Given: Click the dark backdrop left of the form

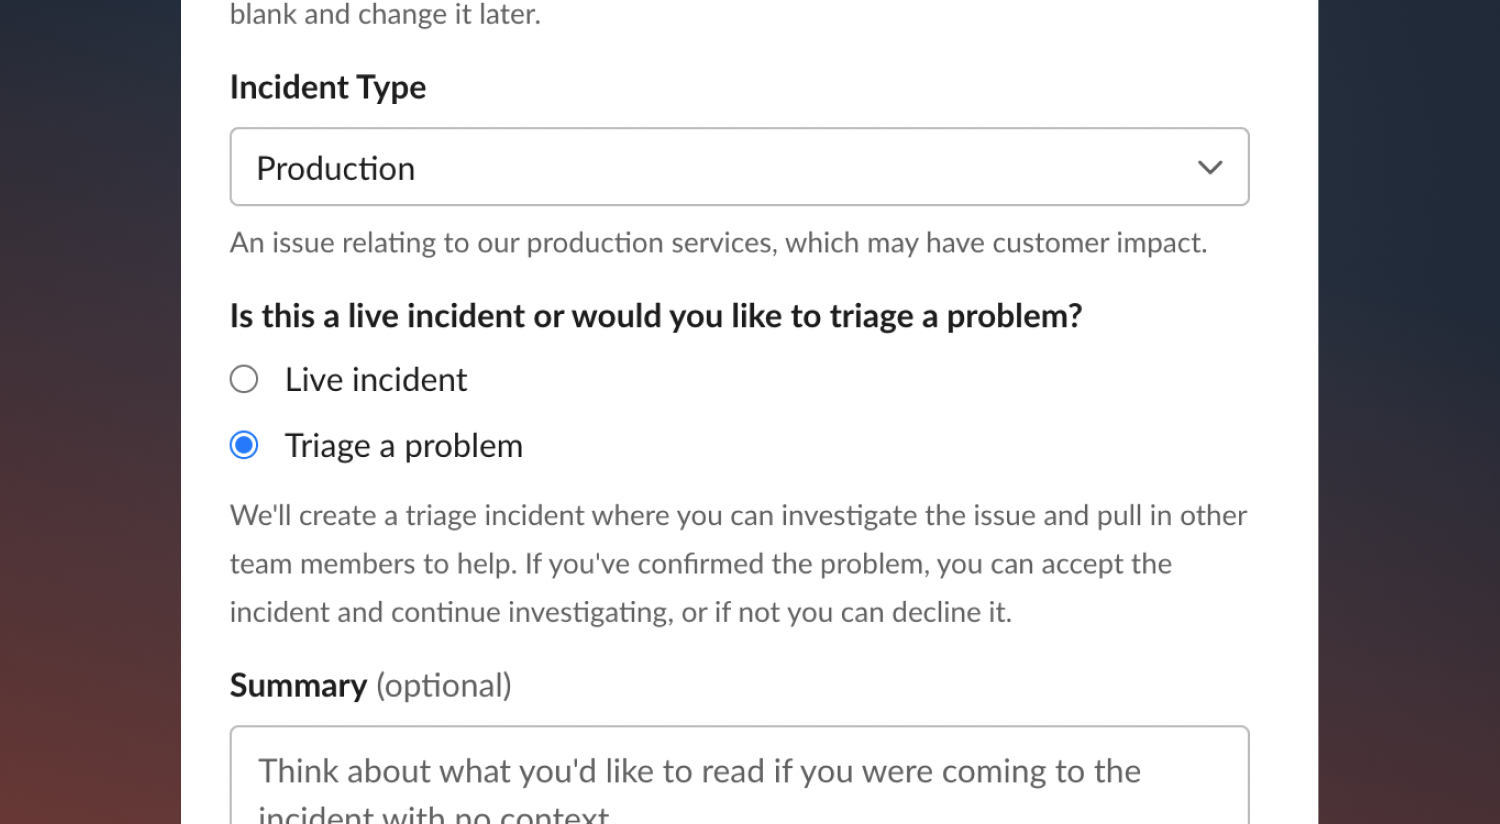Looking at the screenshot, I should point(90,400).
